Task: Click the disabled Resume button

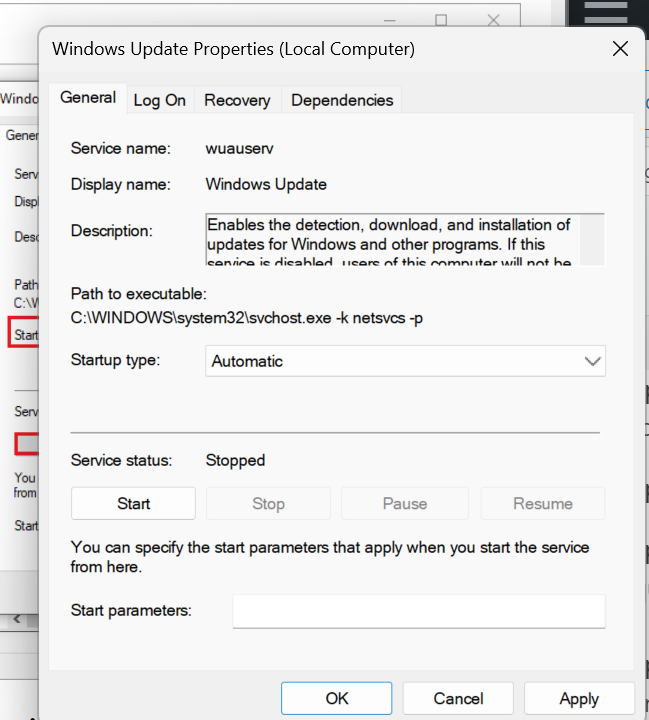Action: [543, 504]
